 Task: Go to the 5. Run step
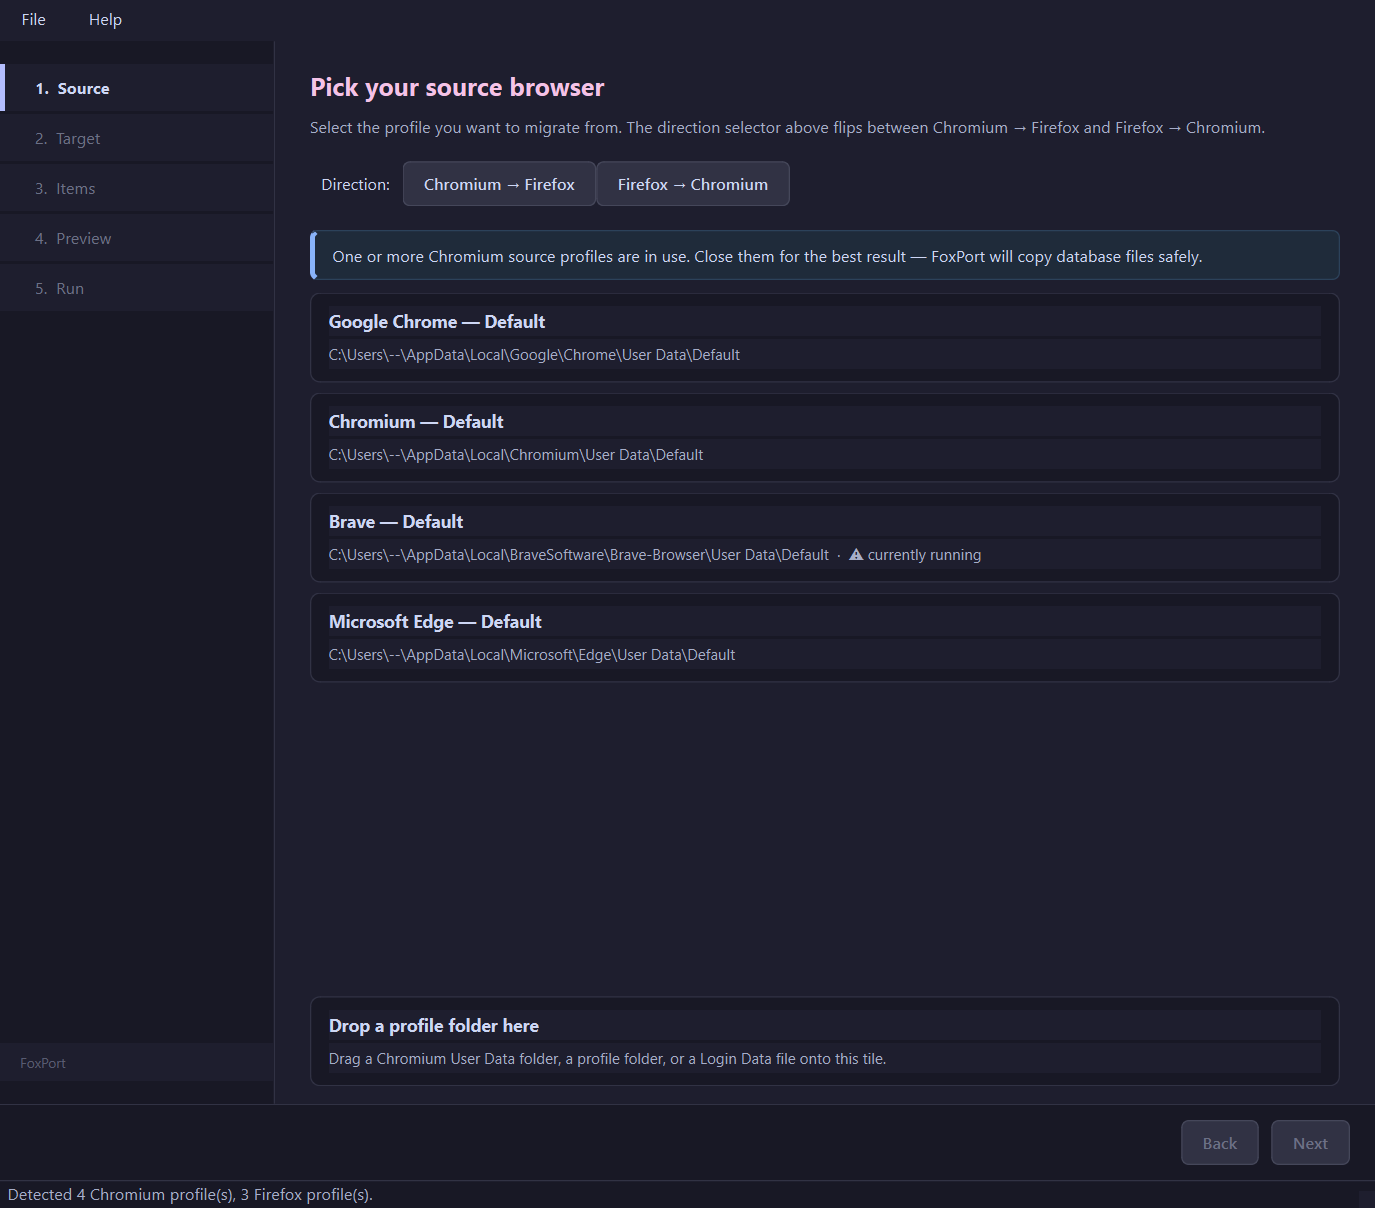point(137,288)
